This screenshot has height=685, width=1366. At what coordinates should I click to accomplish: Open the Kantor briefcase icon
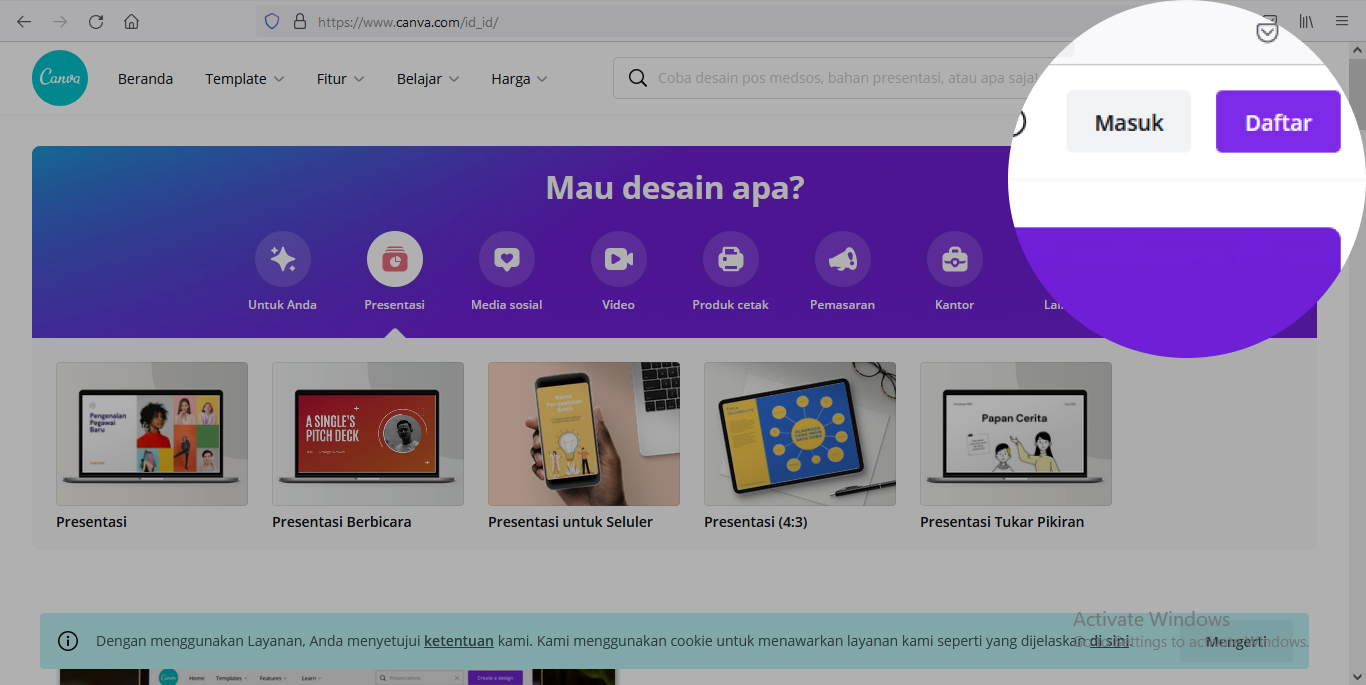954,258
